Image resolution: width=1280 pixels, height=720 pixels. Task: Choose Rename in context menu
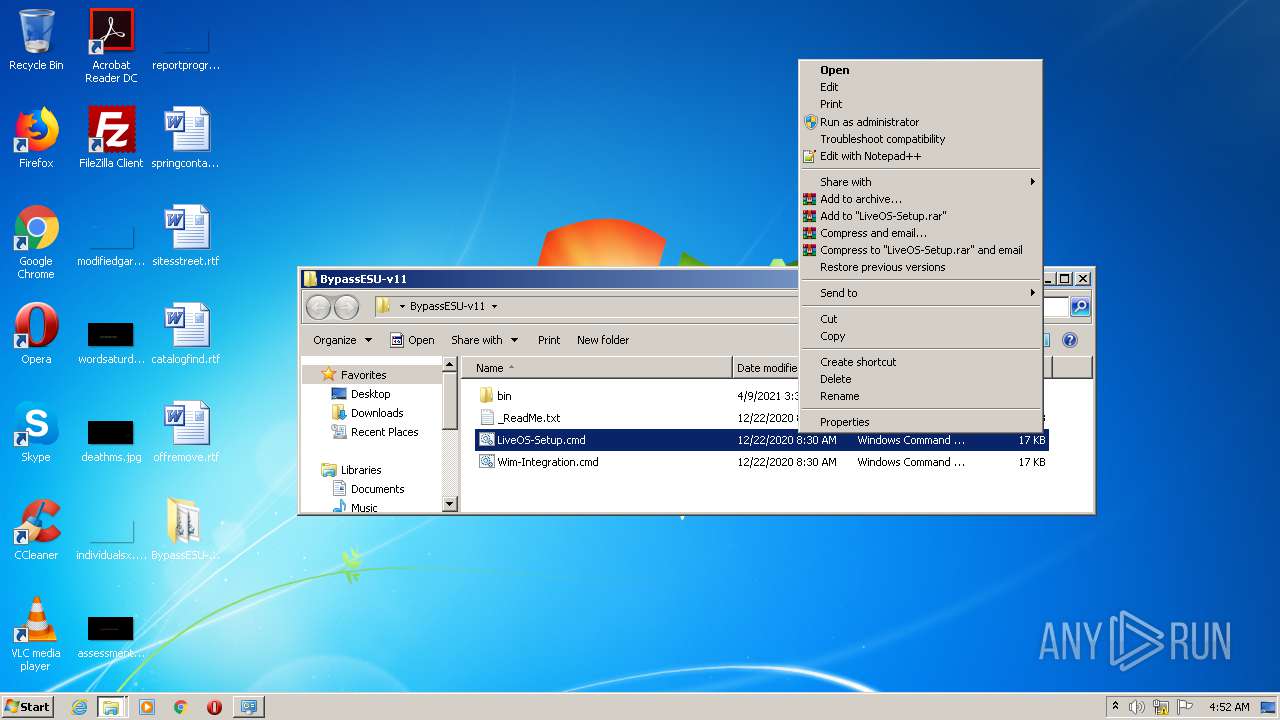920,396
